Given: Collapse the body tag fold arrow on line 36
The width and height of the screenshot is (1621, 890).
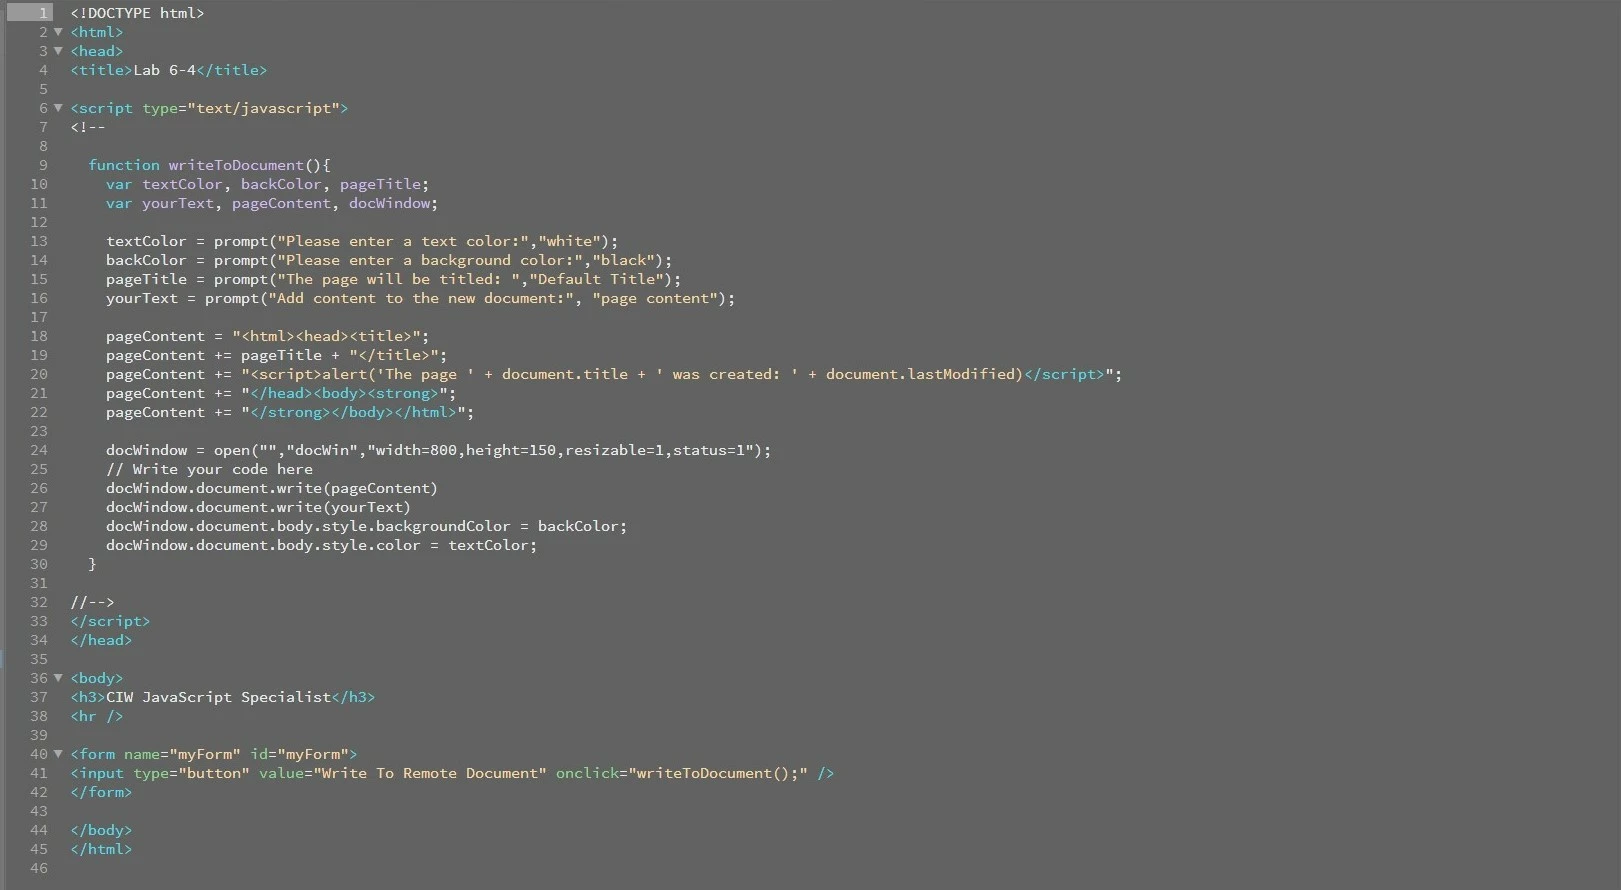Looking at the screenshot, I should click(58, 678).
